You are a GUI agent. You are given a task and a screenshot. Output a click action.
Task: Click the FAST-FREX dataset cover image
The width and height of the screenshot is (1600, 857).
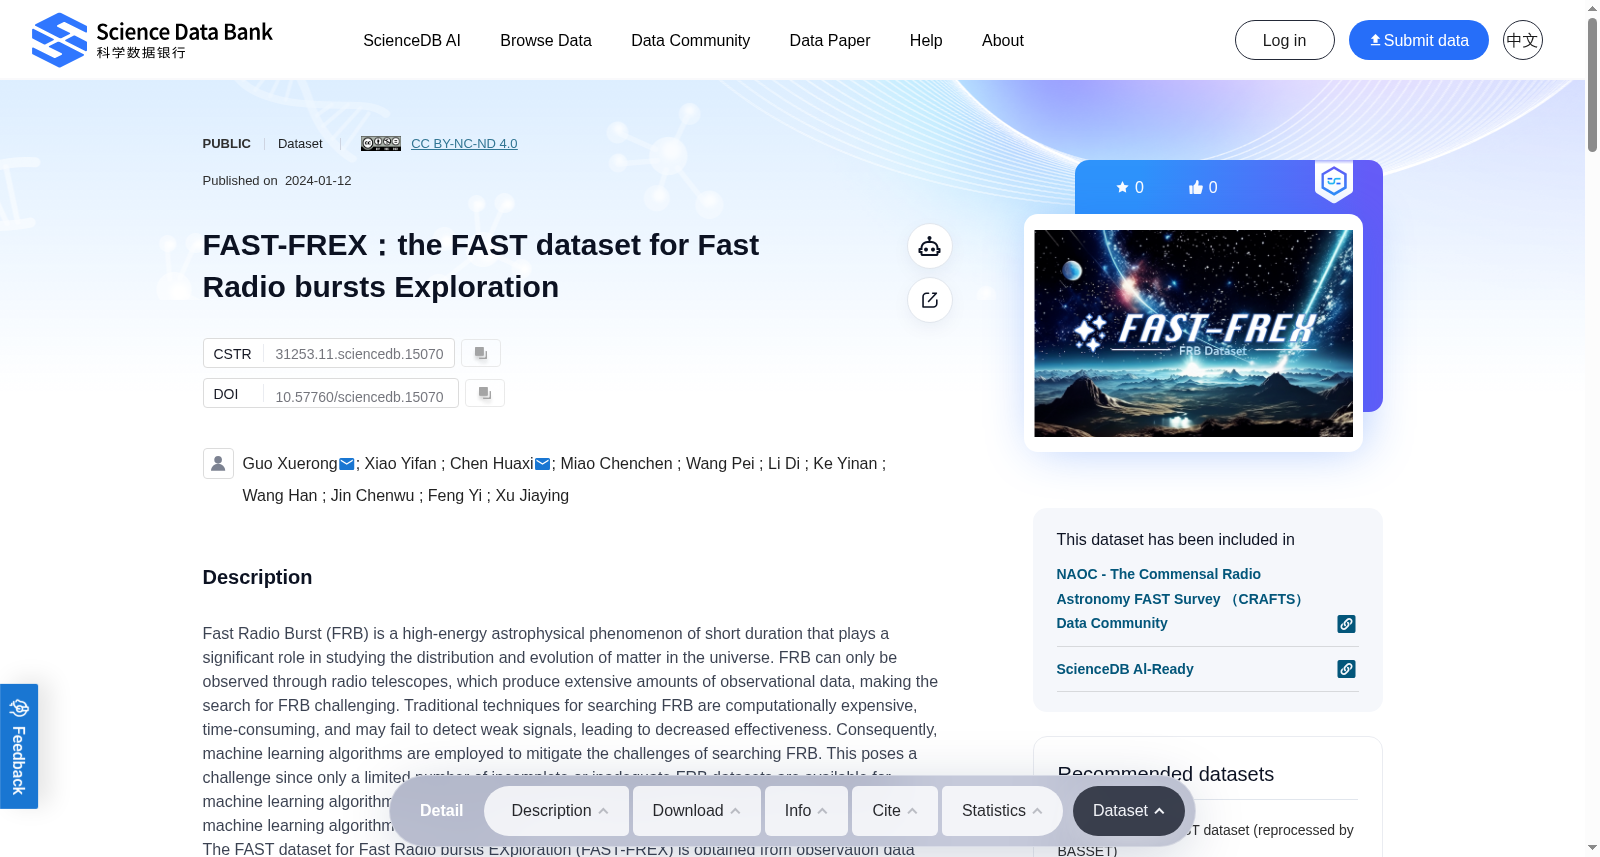pyautogui.click(x=1193, y=333)
